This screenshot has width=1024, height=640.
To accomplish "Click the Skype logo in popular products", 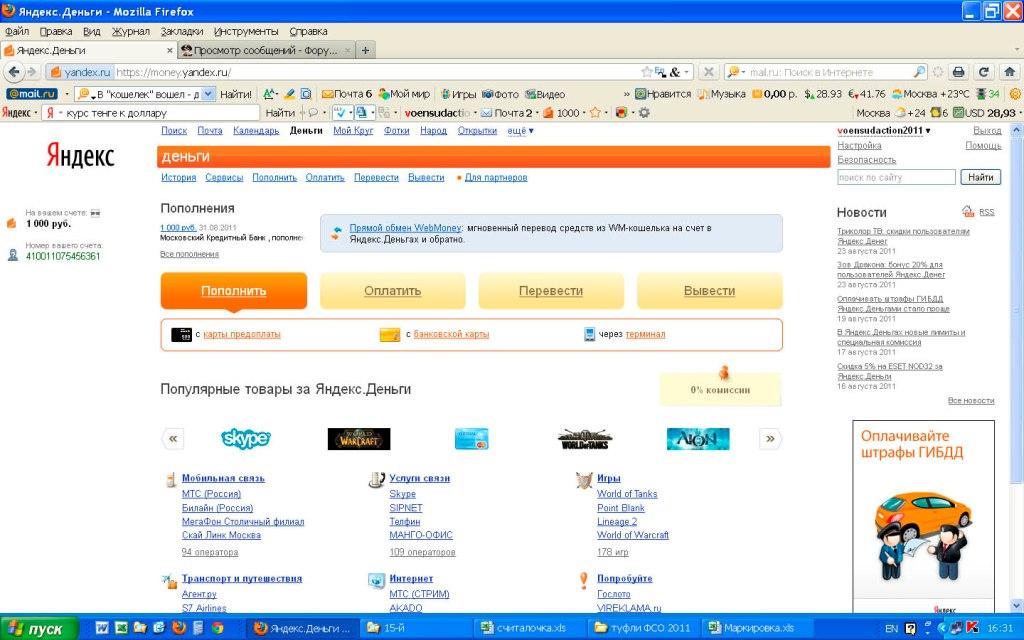I will [245, 438].
